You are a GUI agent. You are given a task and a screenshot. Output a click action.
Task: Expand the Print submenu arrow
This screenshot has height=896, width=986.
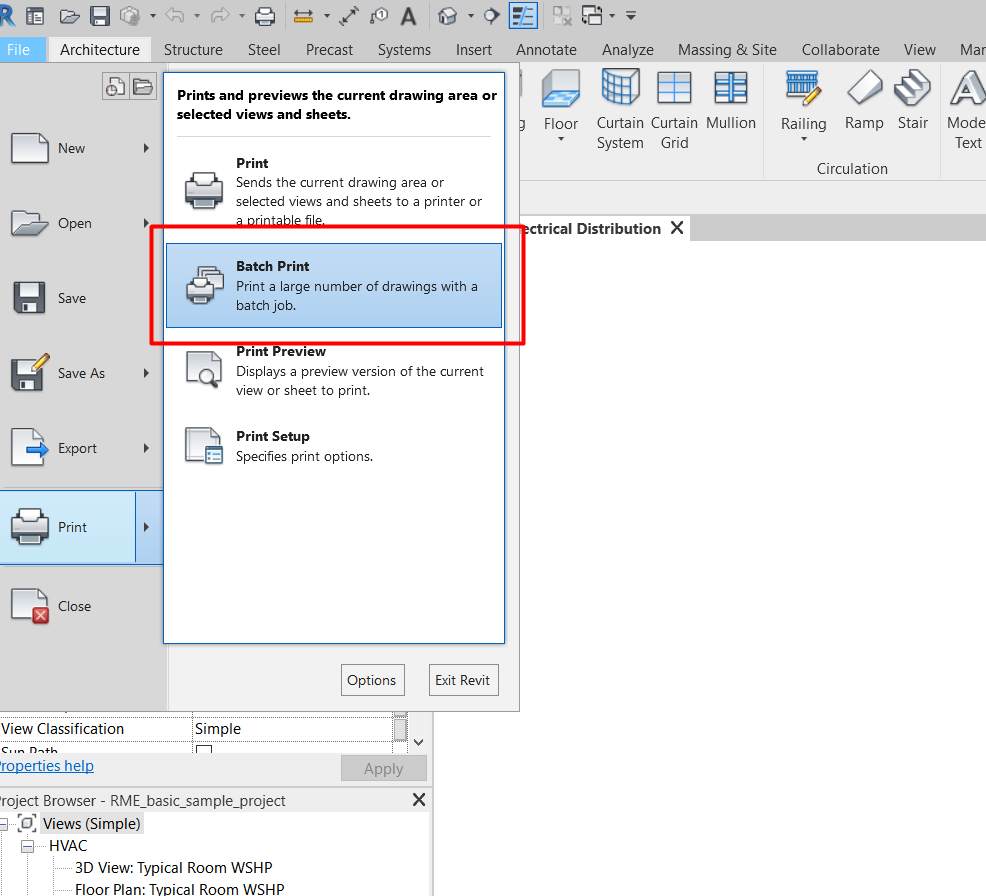147,527
